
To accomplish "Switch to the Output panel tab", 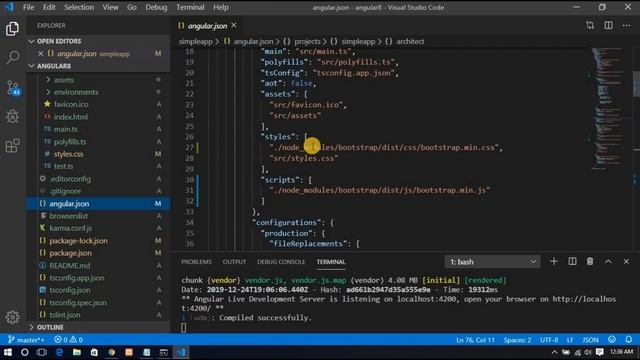I will (234, 262).
